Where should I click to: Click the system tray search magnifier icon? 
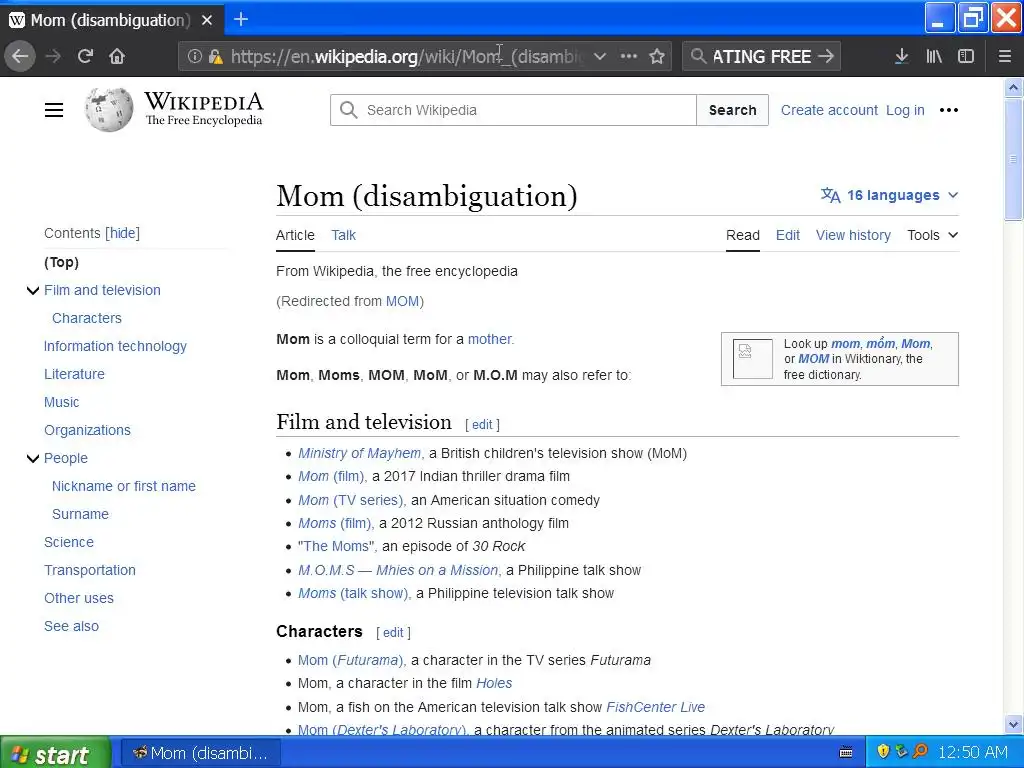[920, 752]
